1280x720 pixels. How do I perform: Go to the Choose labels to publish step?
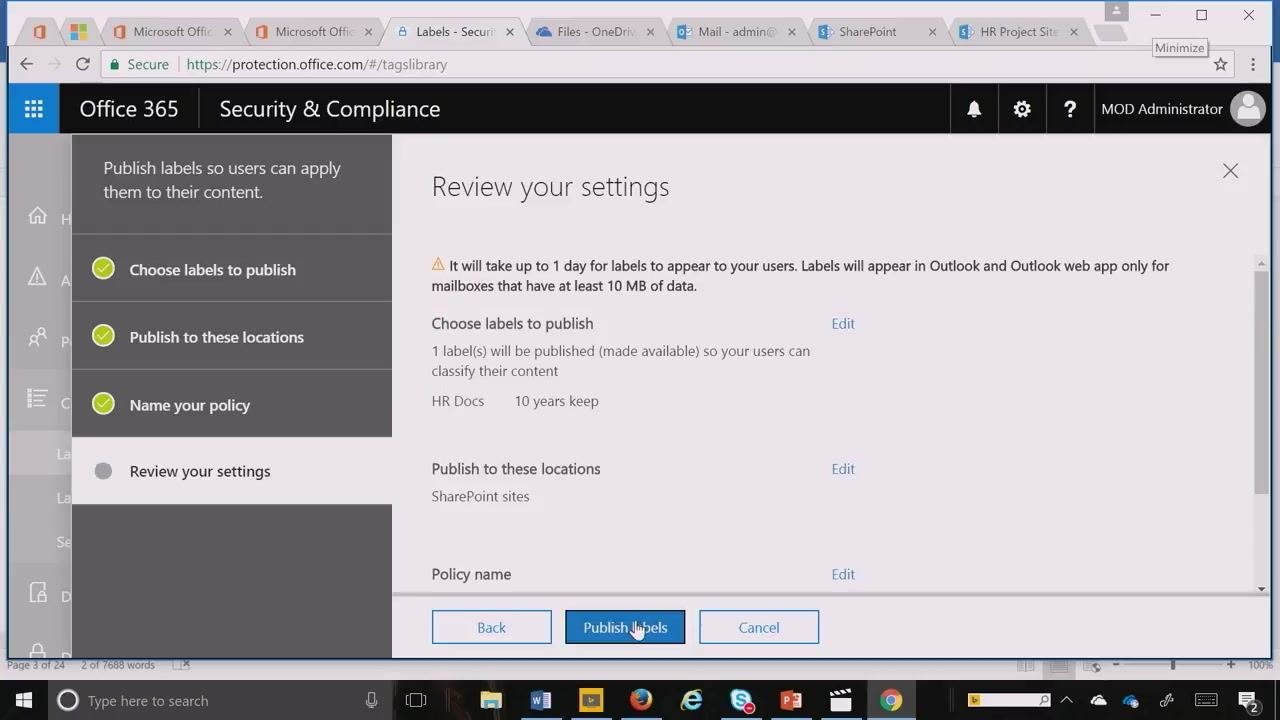point(232,269)
